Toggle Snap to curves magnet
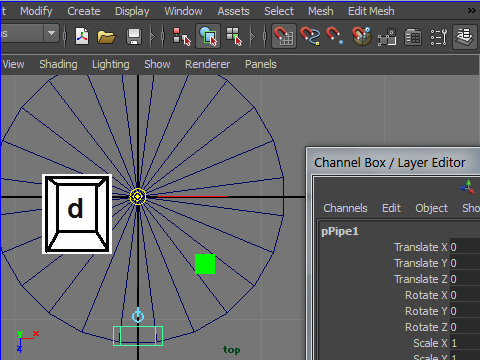Image resolution: width=480 pixels, height=360 pixels. tap(310, 36)
